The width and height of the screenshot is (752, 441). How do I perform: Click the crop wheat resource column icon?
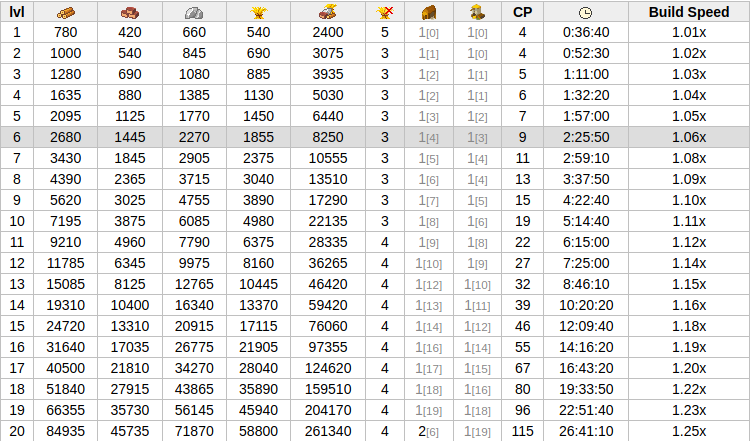[258, 12]
